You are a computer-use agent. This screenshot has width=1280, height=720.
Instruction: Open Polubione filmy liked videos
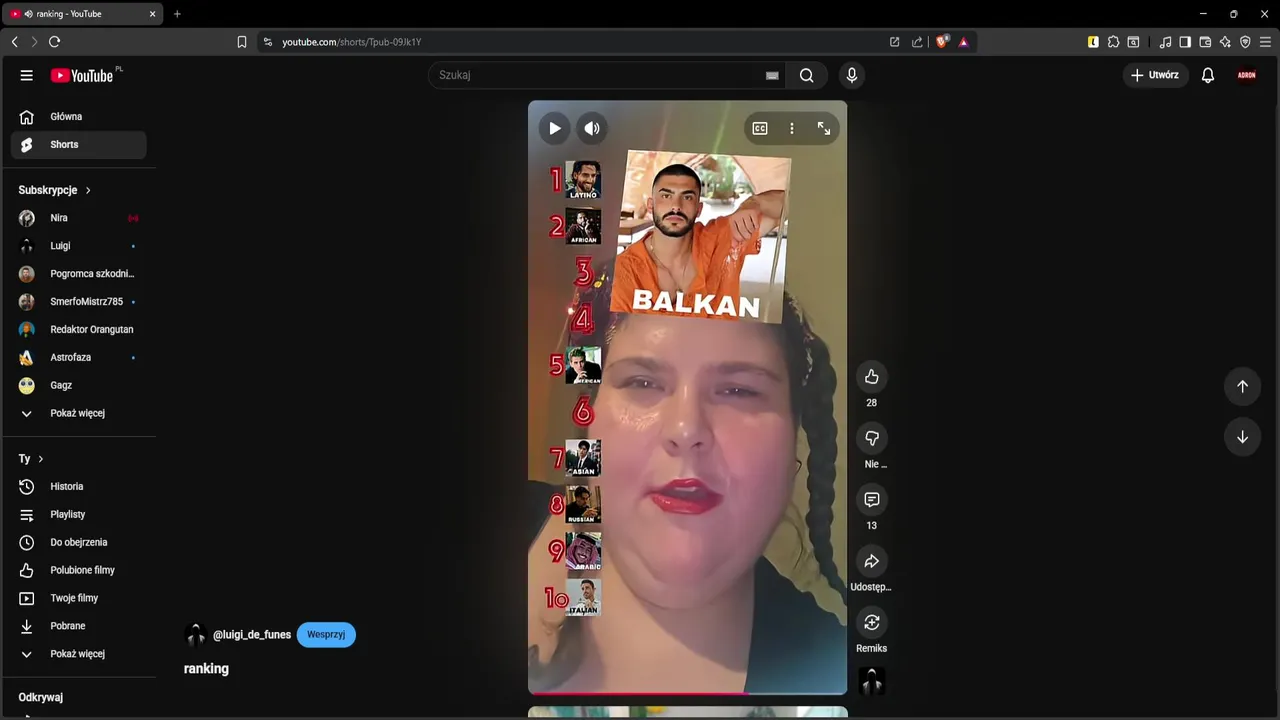pyautogui.click(x=79, y=571)
